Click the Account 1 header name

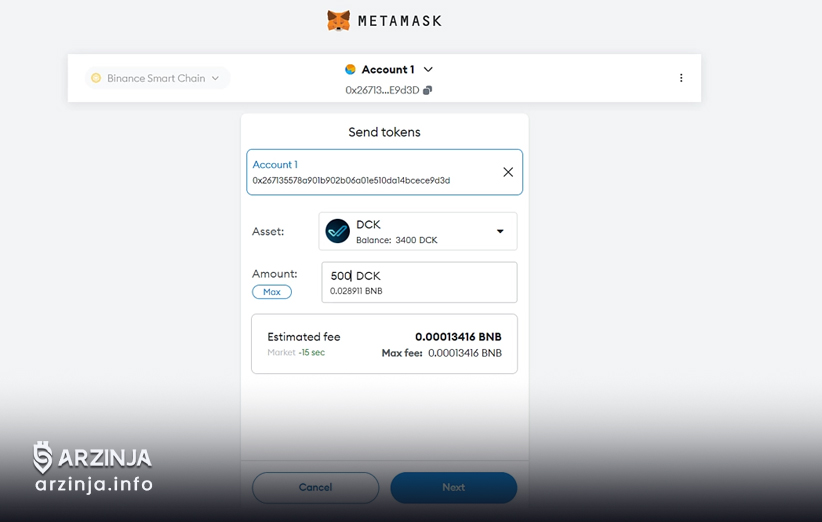tap(388, 69)
